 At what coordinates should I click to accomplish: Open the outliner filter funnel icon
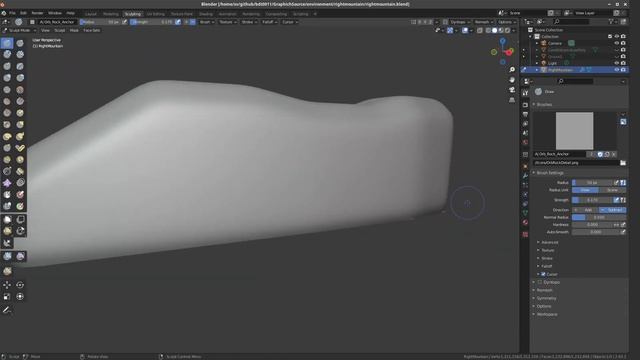tap(611, 22)
